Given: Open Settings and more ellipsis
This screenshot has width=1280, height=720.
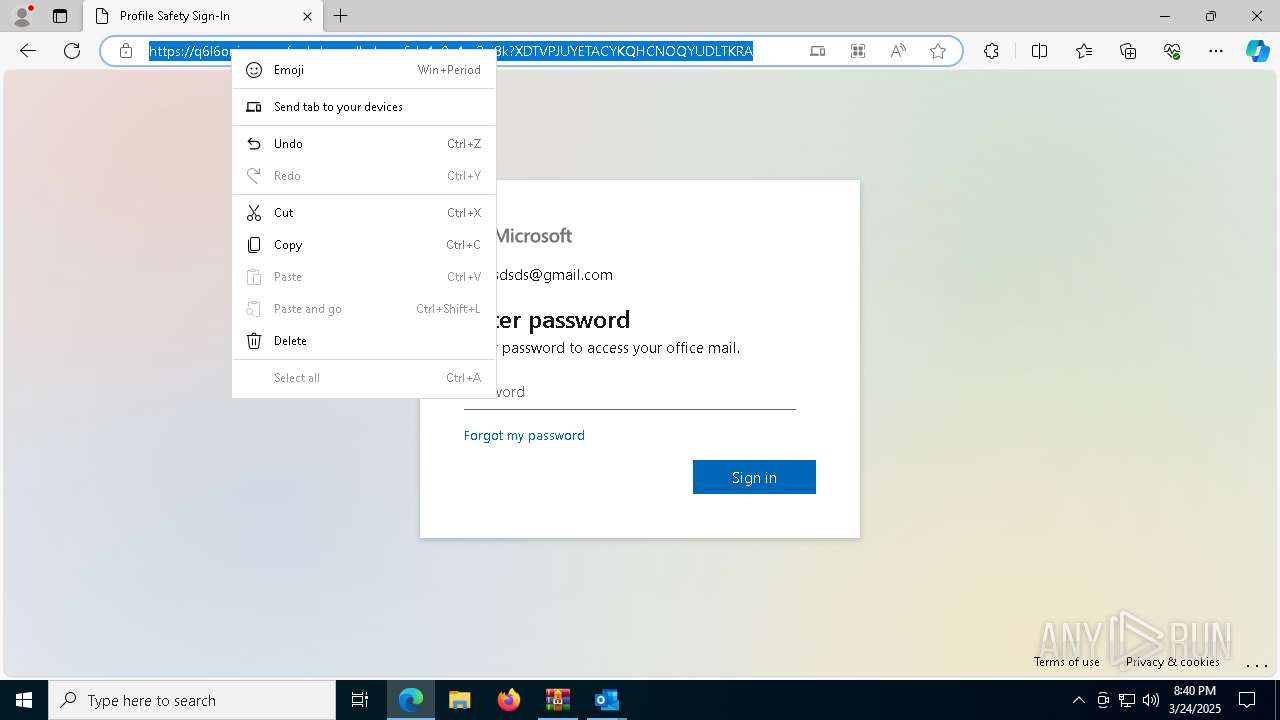Looking at the screenshot, I should (1216, 51).
